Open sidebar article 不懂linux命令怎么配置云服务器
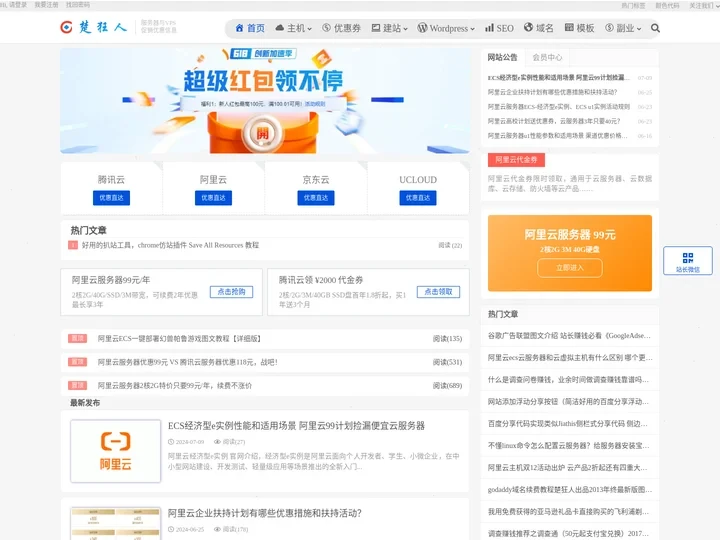The image size is (720, 540). [x=568, y=446]
